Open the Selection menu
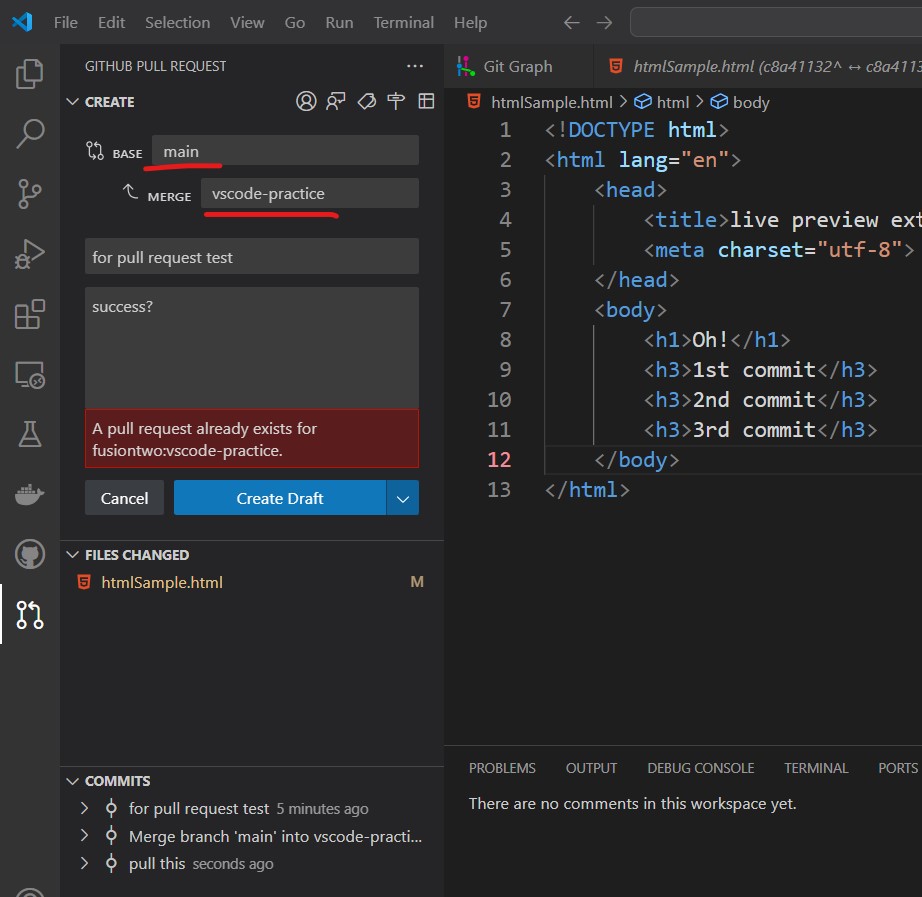Screen dimensions: 922x897 click(x=178, y=22)
